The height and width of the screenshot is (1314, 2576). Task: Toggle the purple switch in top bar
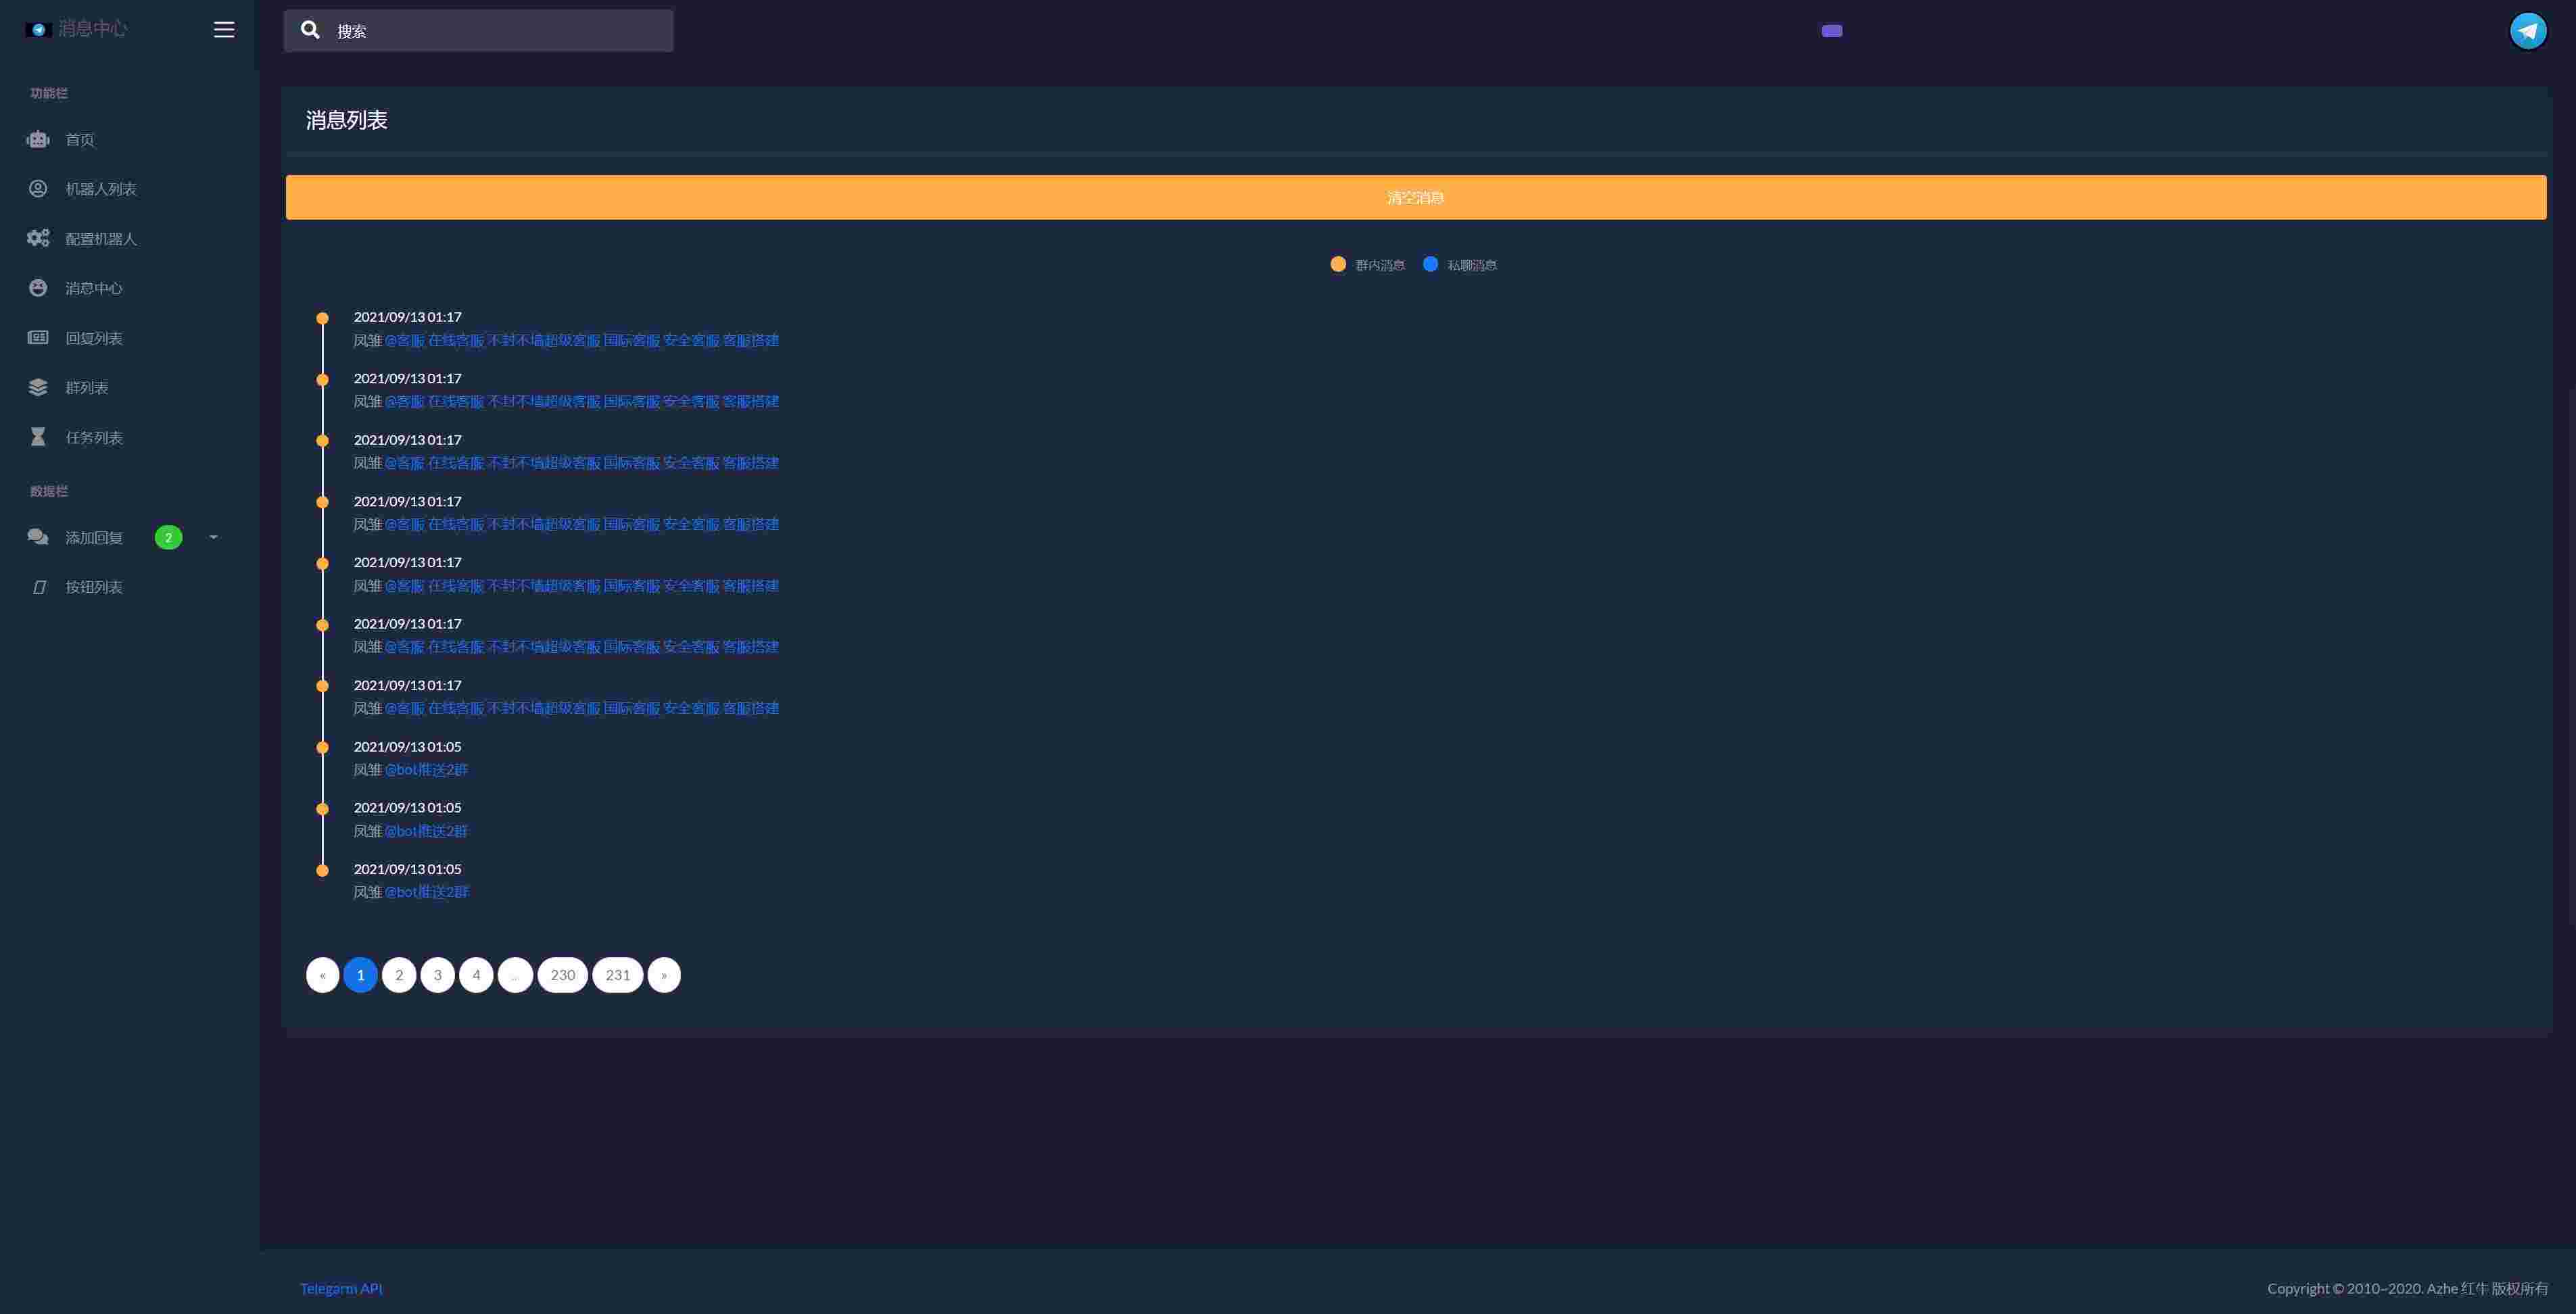[x=1831, y=31]
